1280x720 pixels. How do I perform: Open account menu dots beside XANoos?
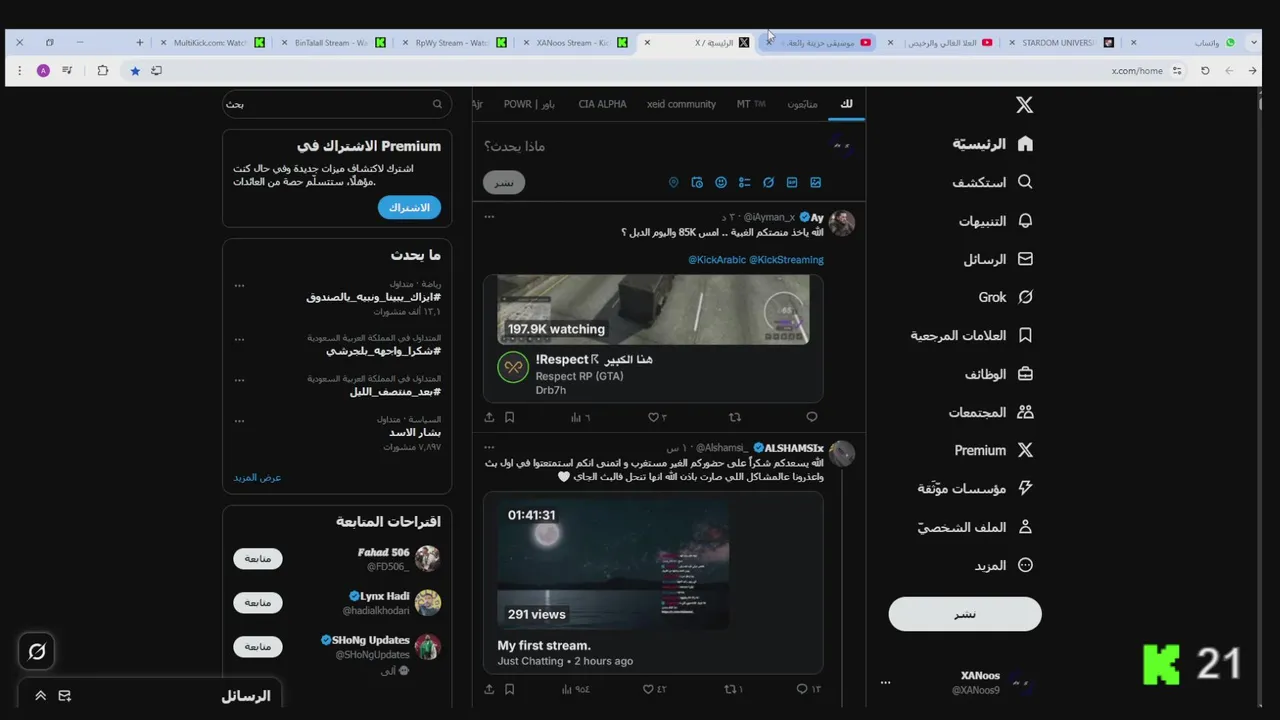(885, 683)
